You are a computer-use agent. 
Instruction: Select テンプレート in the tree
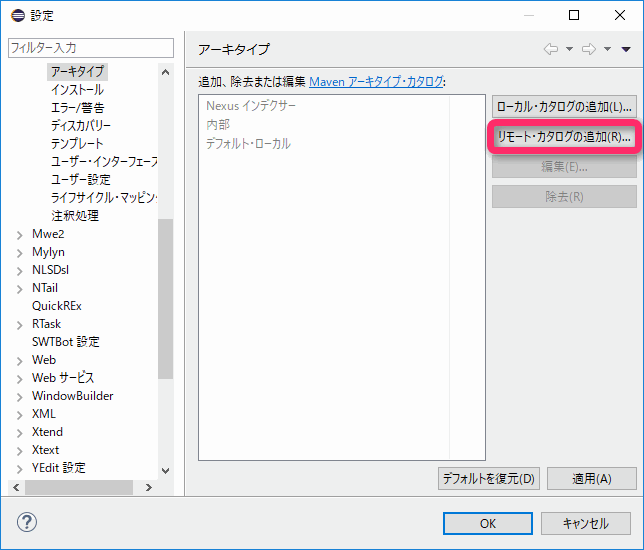pos(77,143)
